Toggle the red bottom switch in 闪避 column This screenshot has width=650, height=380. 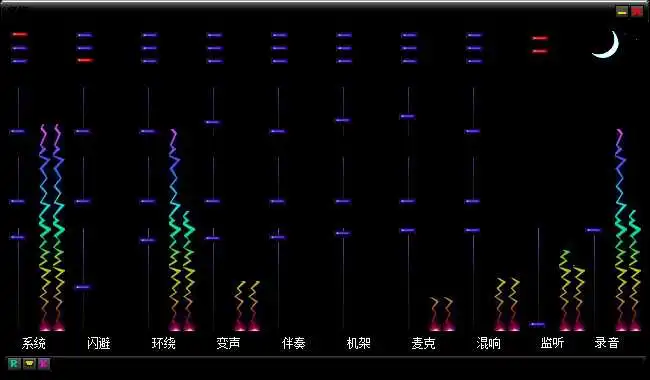85,61
